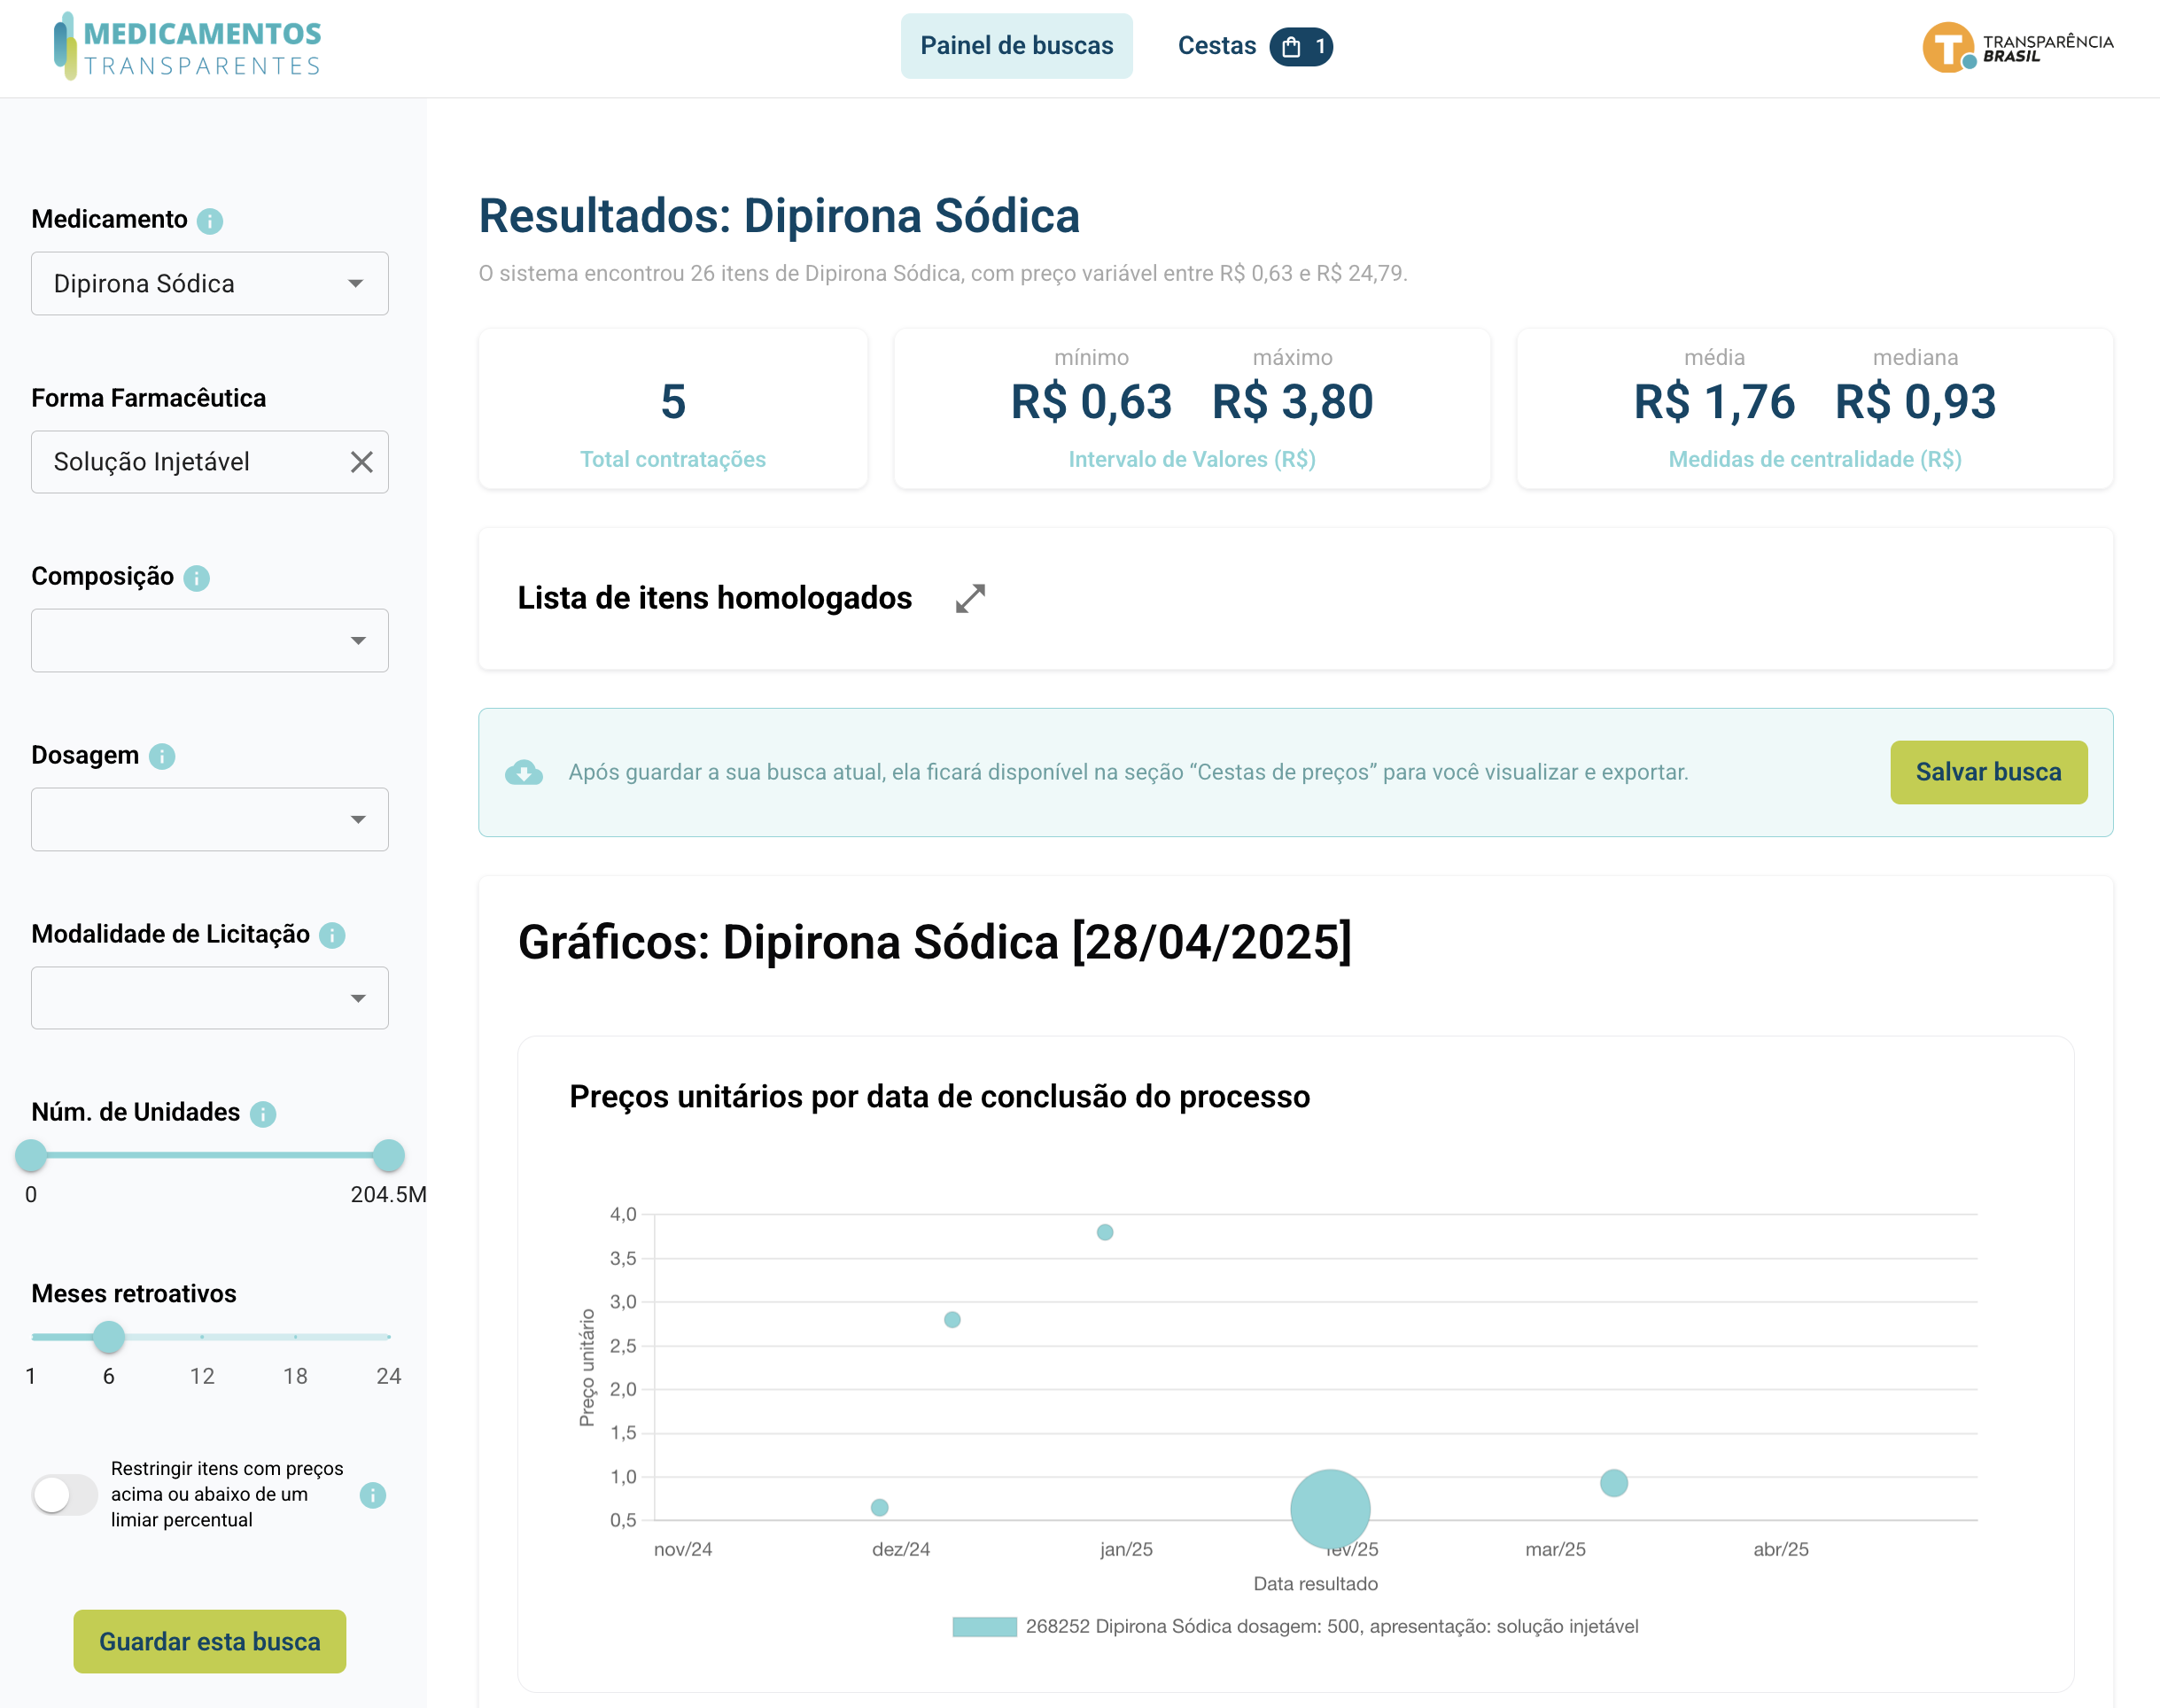Screen dimensions: 2160x1708
Task: Click the Cestas basket icon badge
Action: [1301, 46]
